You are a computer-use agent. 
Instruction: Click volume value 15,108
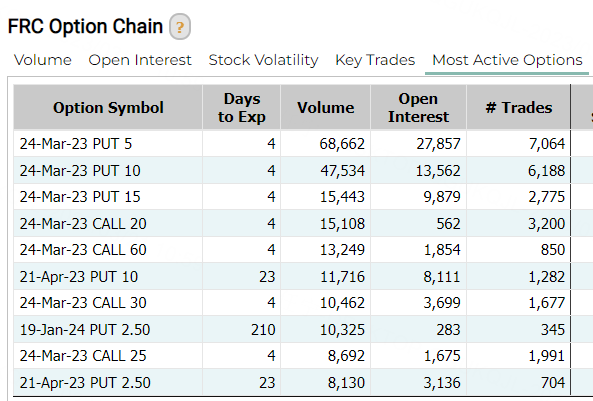pos(342,224)
